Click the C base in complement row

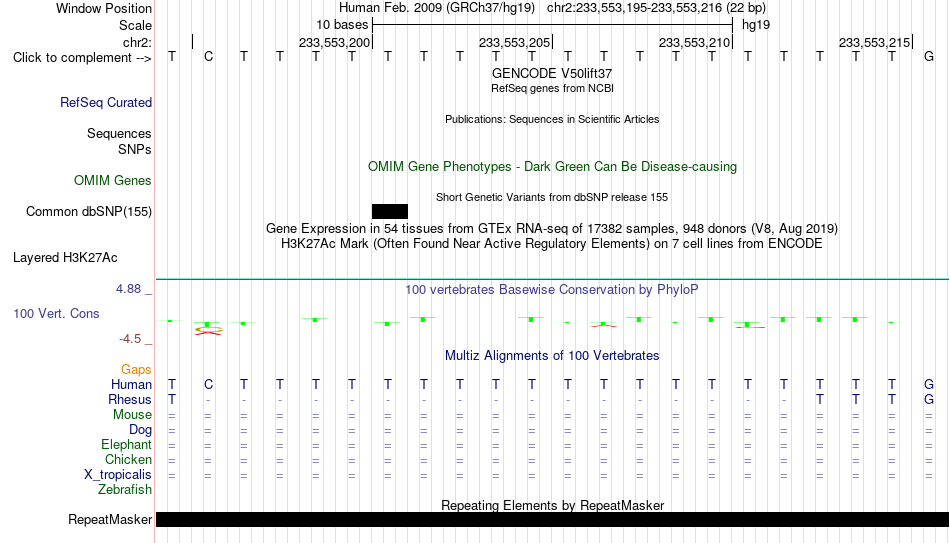(208, 57)
